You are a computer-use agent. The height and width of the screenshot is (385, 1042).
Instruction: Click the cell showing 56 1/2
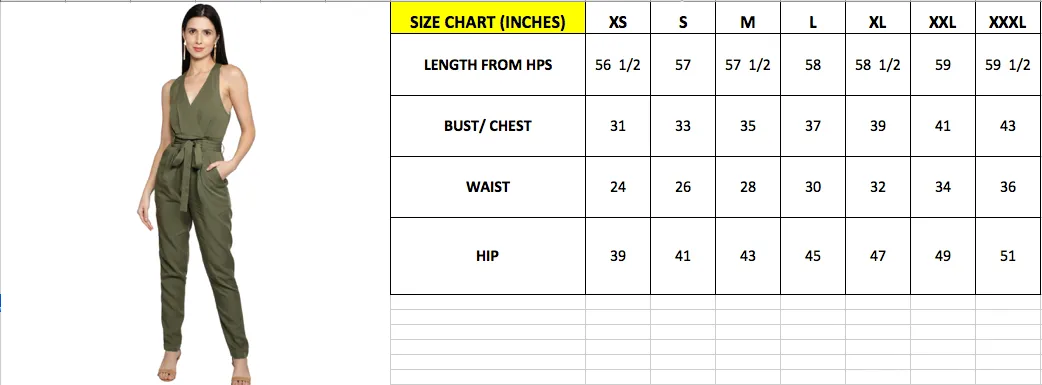pyautogui.click(x=618, y=64)
